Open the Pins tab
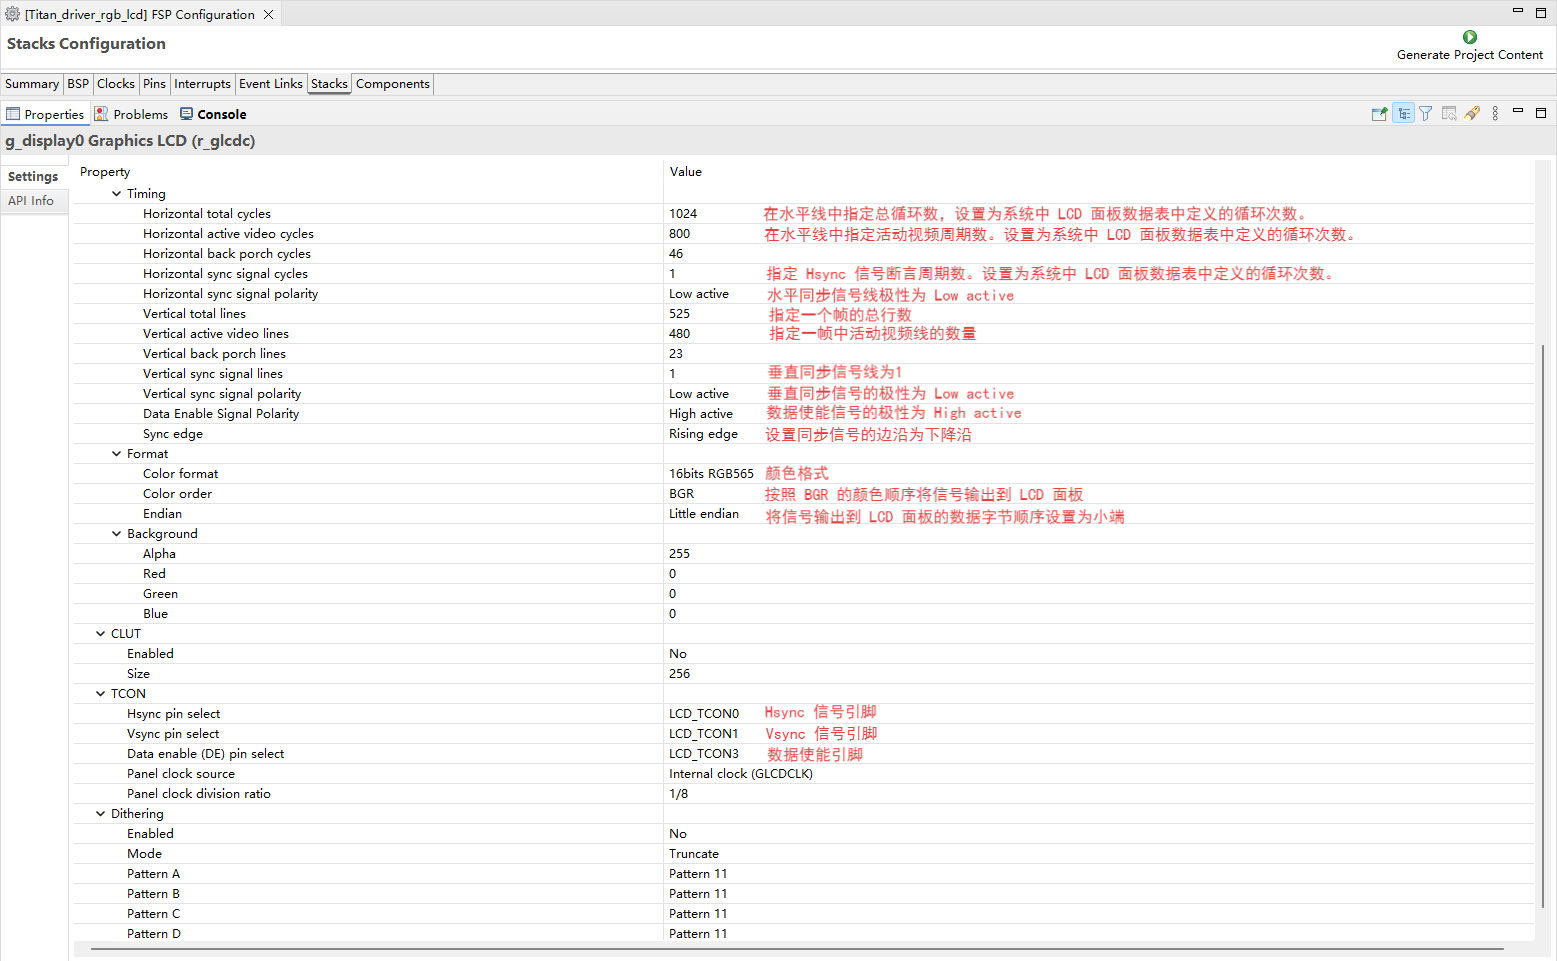 pos(154,84)
